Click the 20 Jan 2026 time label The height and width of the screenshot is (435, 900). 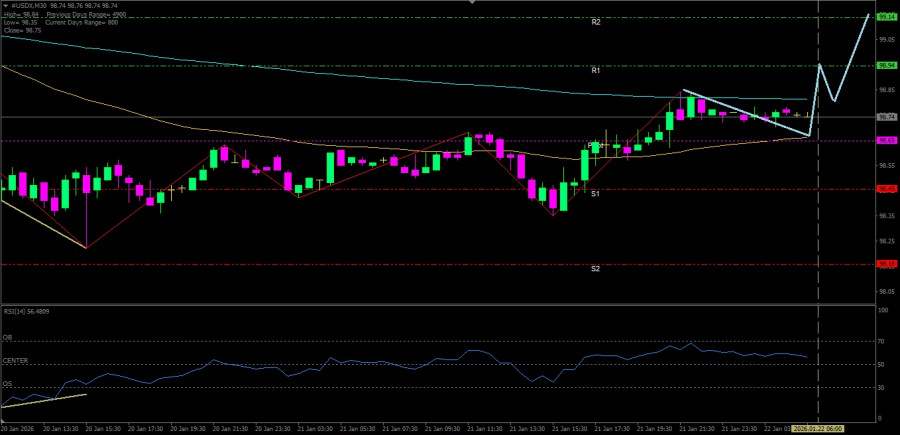(15, 429)
